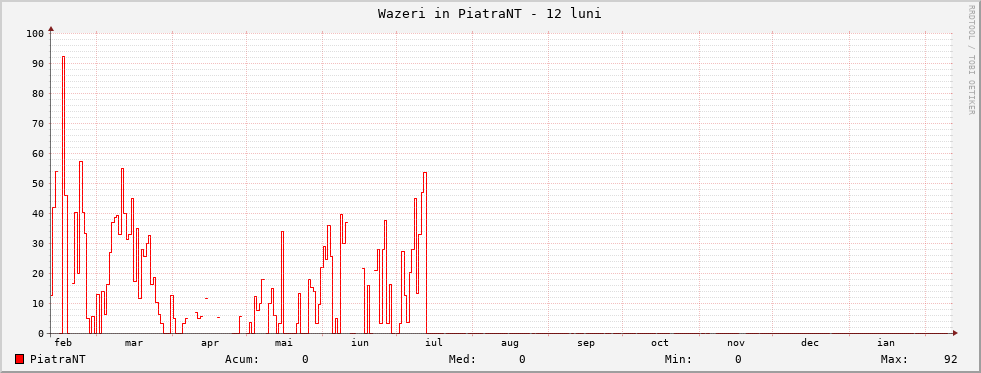Image resolution: width=981 pixels, height=373 pixels.
Task: Click the y-axis value 10
Action: click(38, 304)
